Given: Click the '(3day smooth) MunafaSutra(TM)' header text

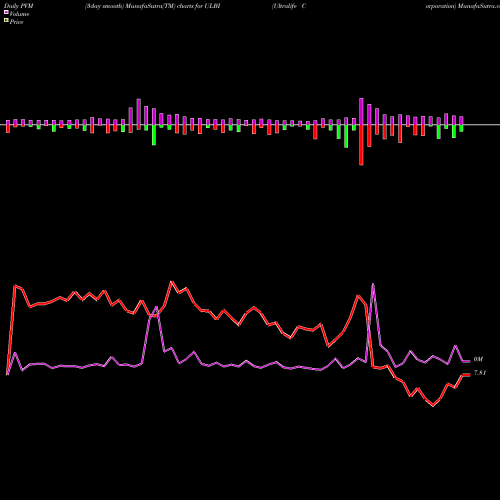Looking at the screenshot, I should tap(130, 6).
